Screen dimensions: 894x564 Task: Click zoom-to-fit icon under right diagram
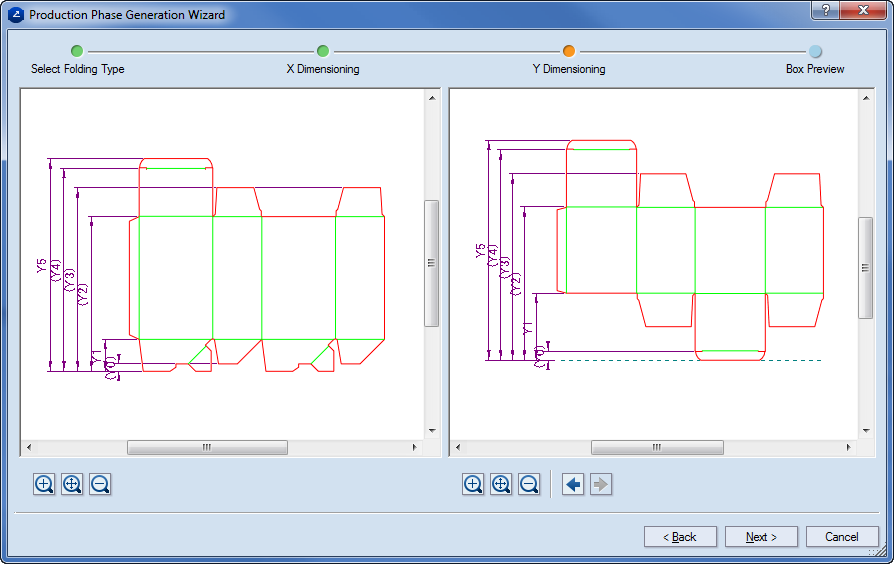tap(501, 485)
